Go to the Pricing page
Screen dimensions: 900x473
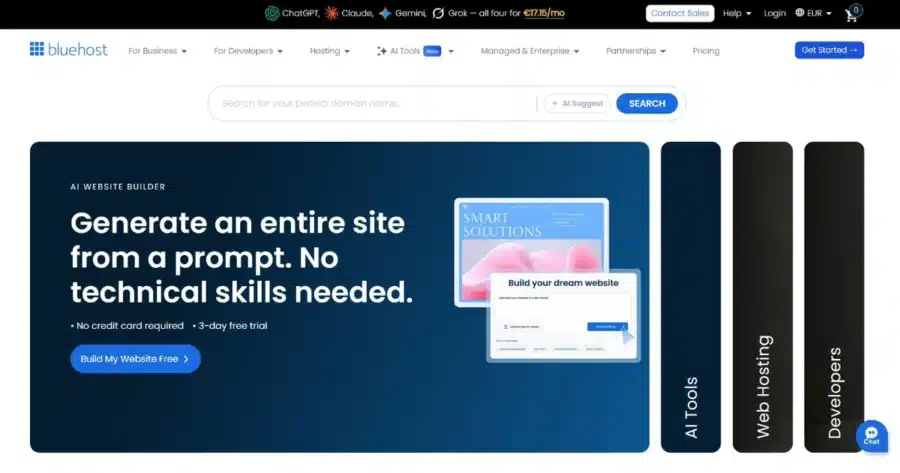[706, 51]
